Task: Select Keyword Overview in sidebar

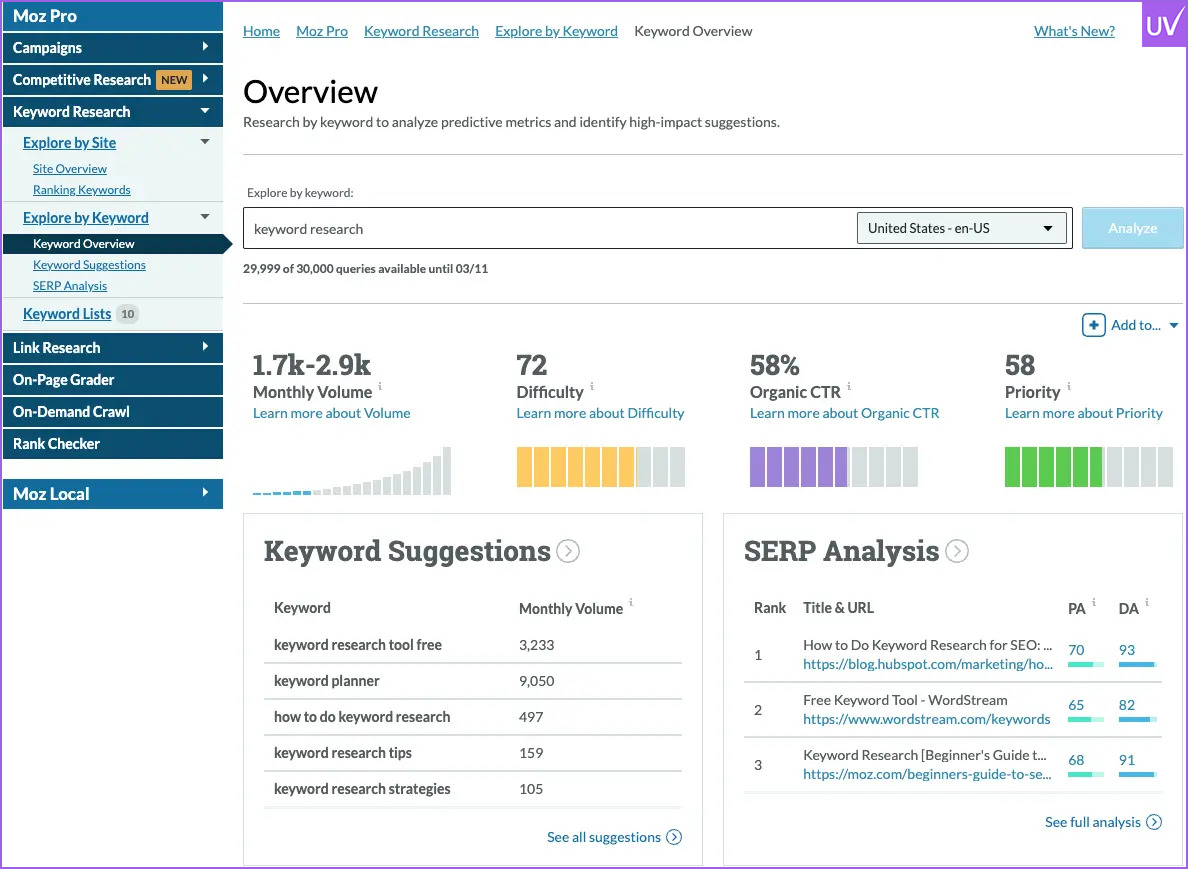Action: tap(83, 244)
